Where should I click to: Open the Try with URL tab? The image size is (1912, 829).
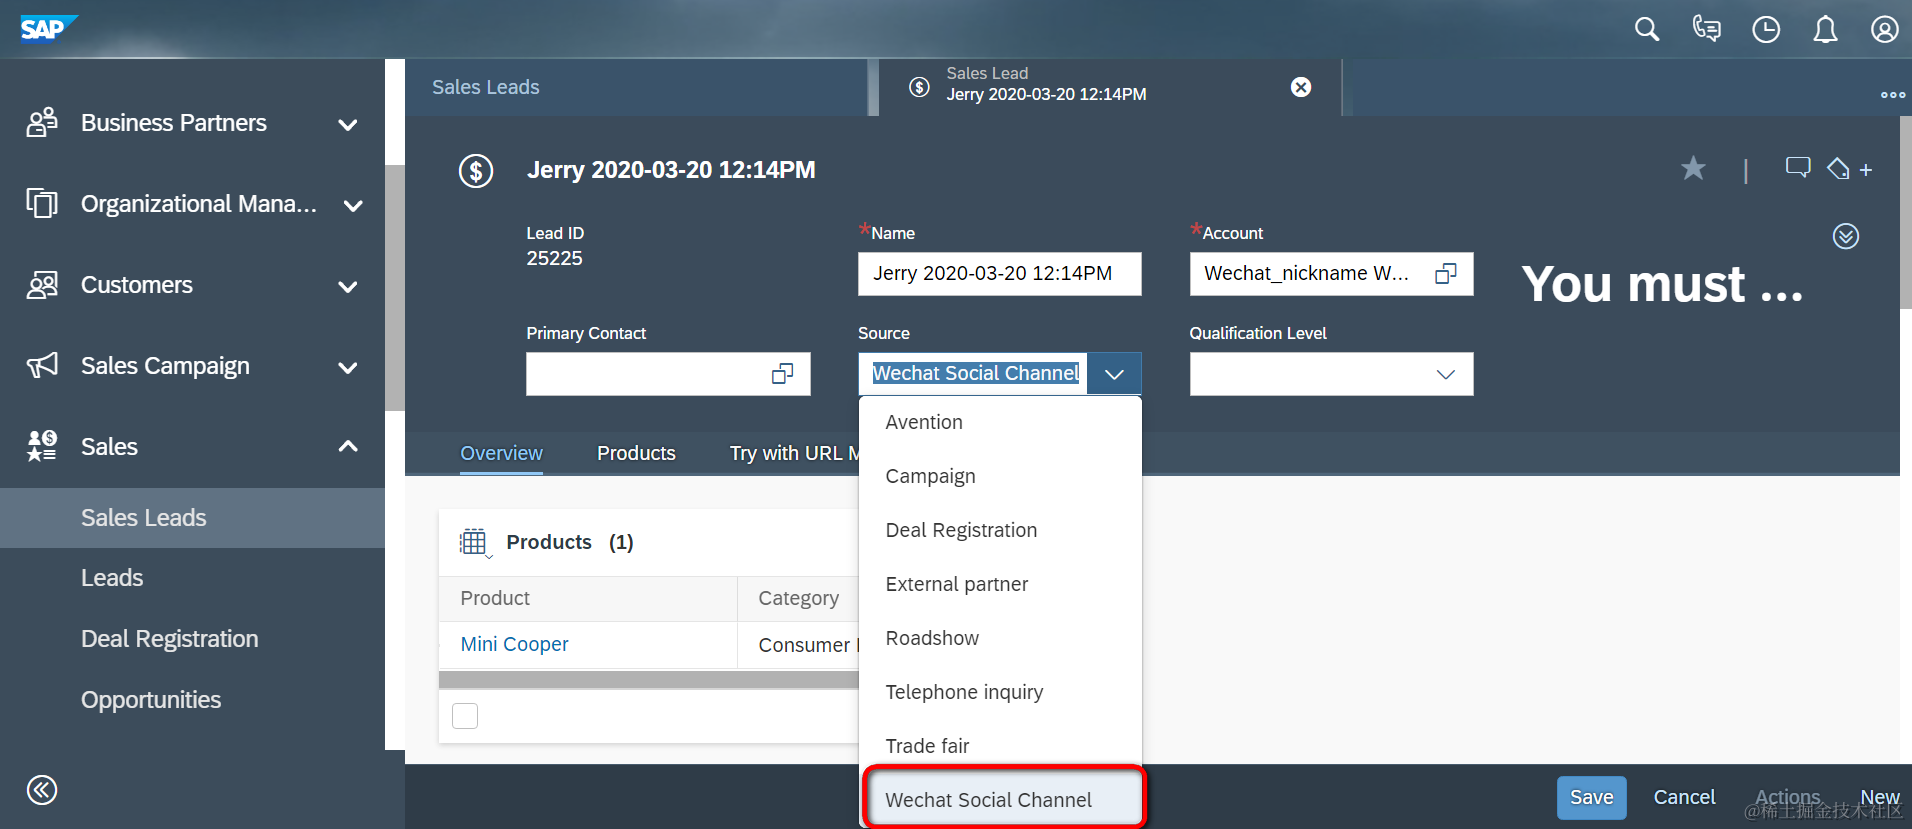point(794,453)
